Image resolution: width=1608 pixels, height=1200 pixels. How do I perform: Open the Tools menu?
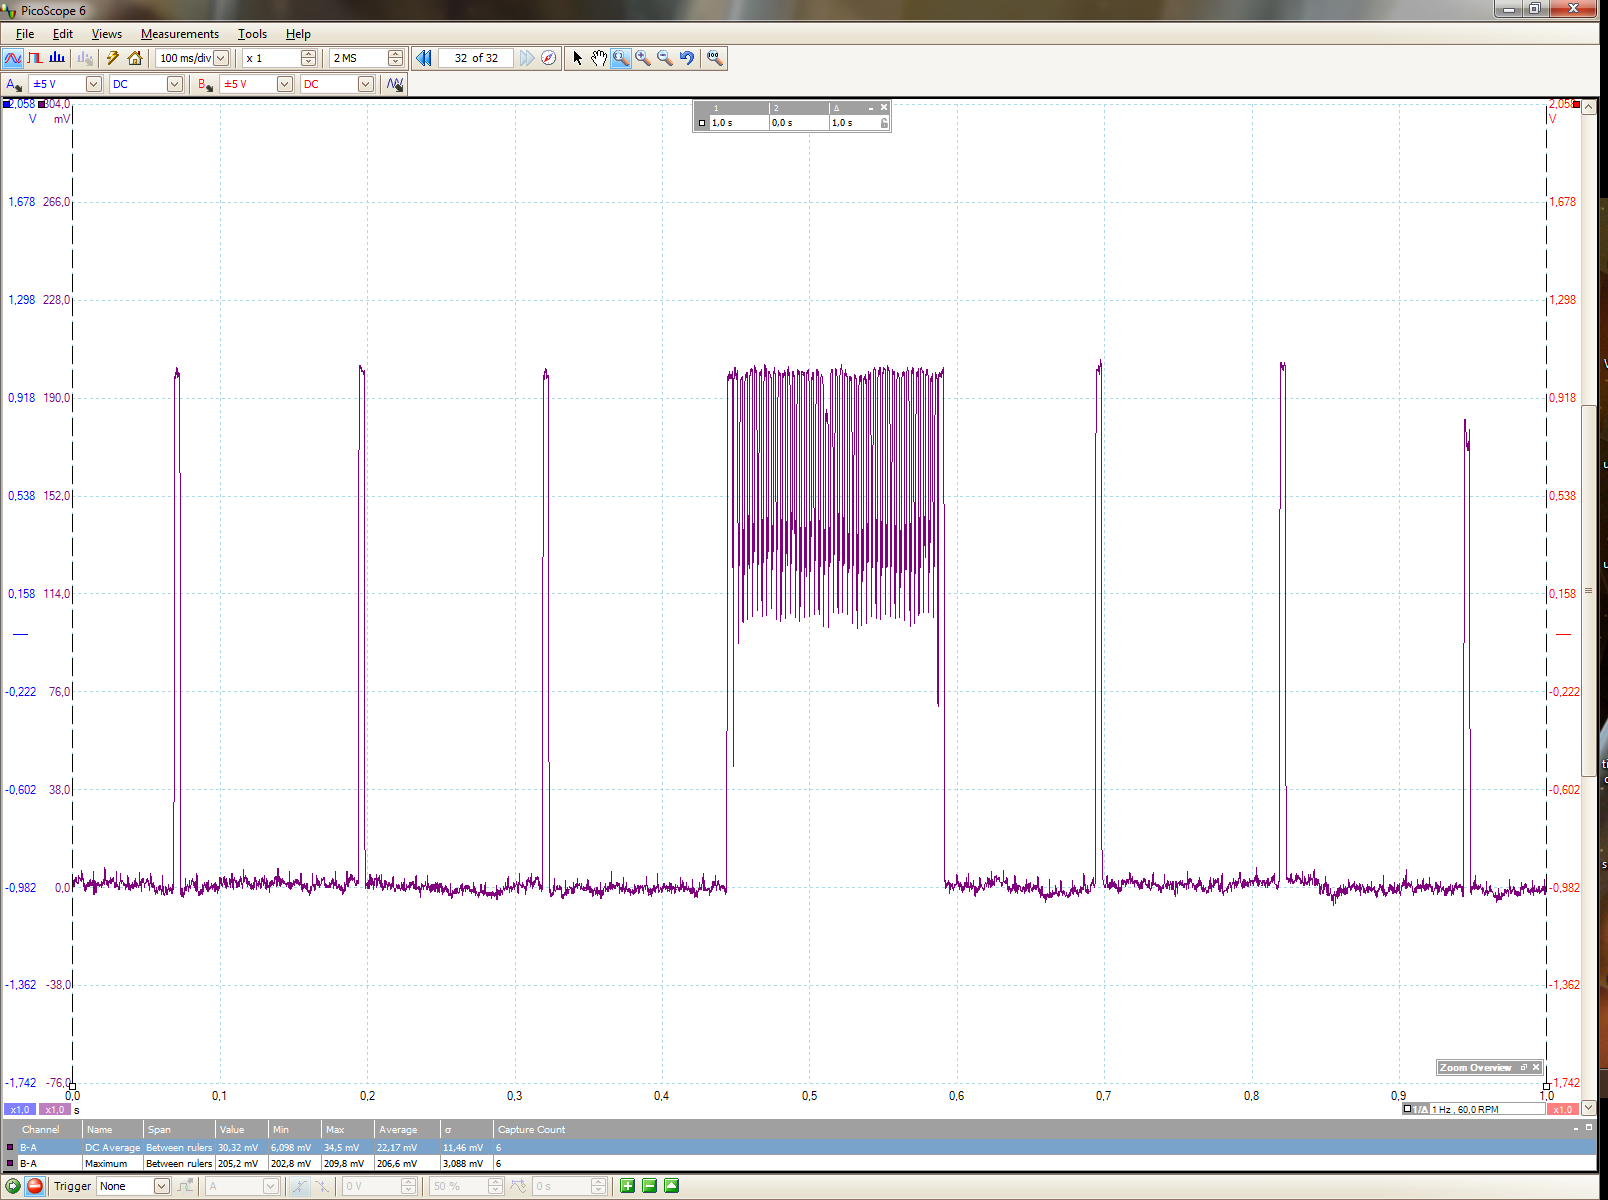coord(252,34)
